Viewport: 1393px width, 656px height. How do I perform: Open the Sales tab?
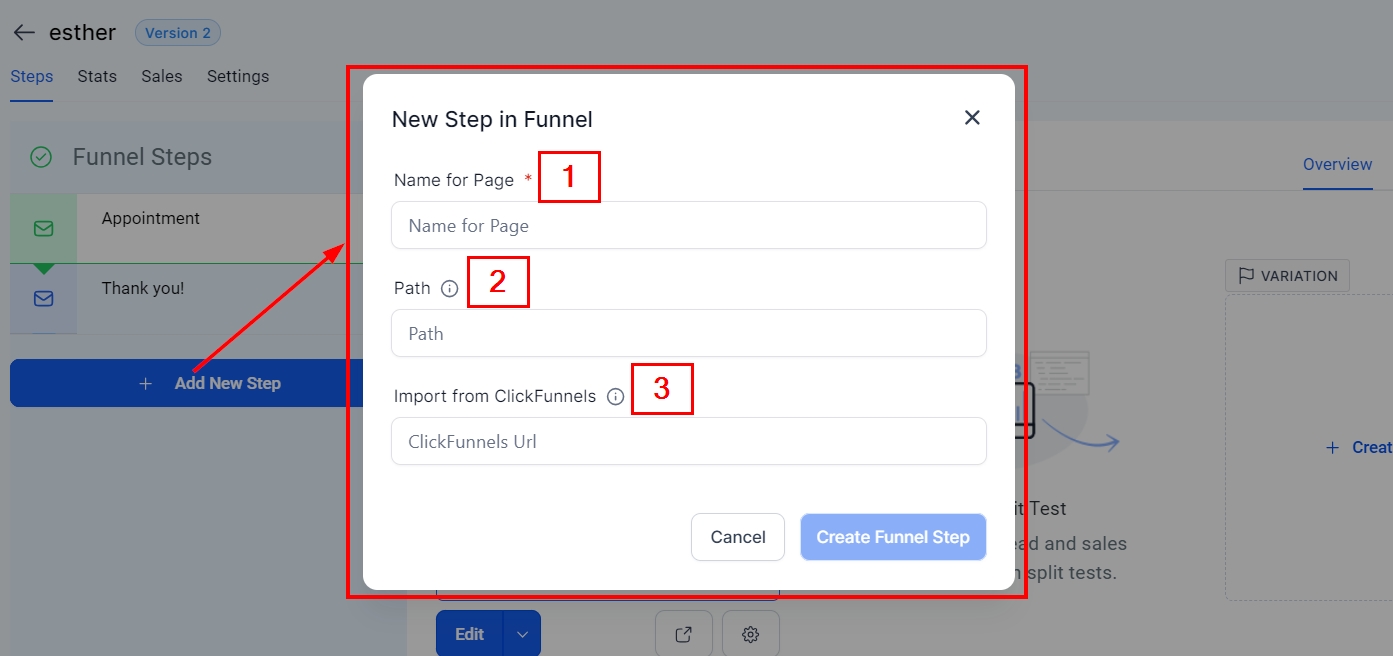pos(162,76)
